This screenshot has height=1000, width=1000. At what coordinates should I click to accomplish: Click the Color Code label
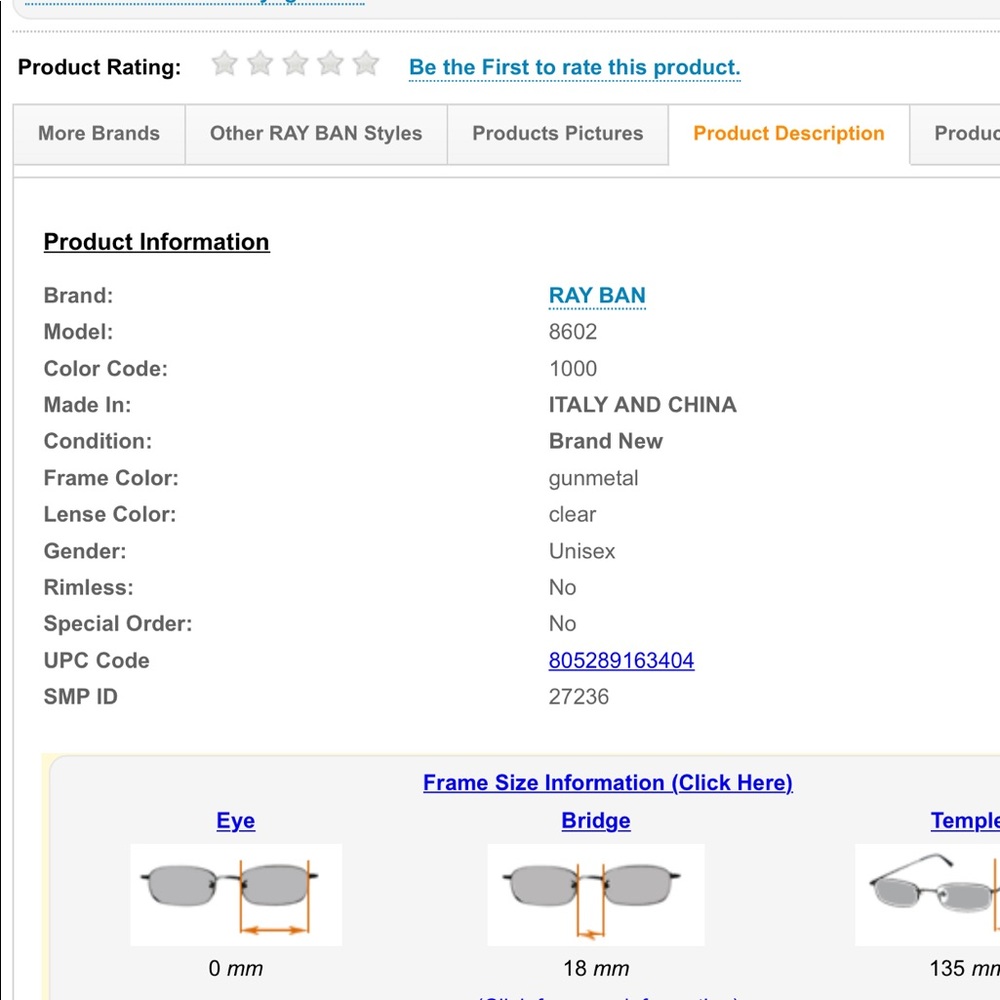[x=106, y=369]
